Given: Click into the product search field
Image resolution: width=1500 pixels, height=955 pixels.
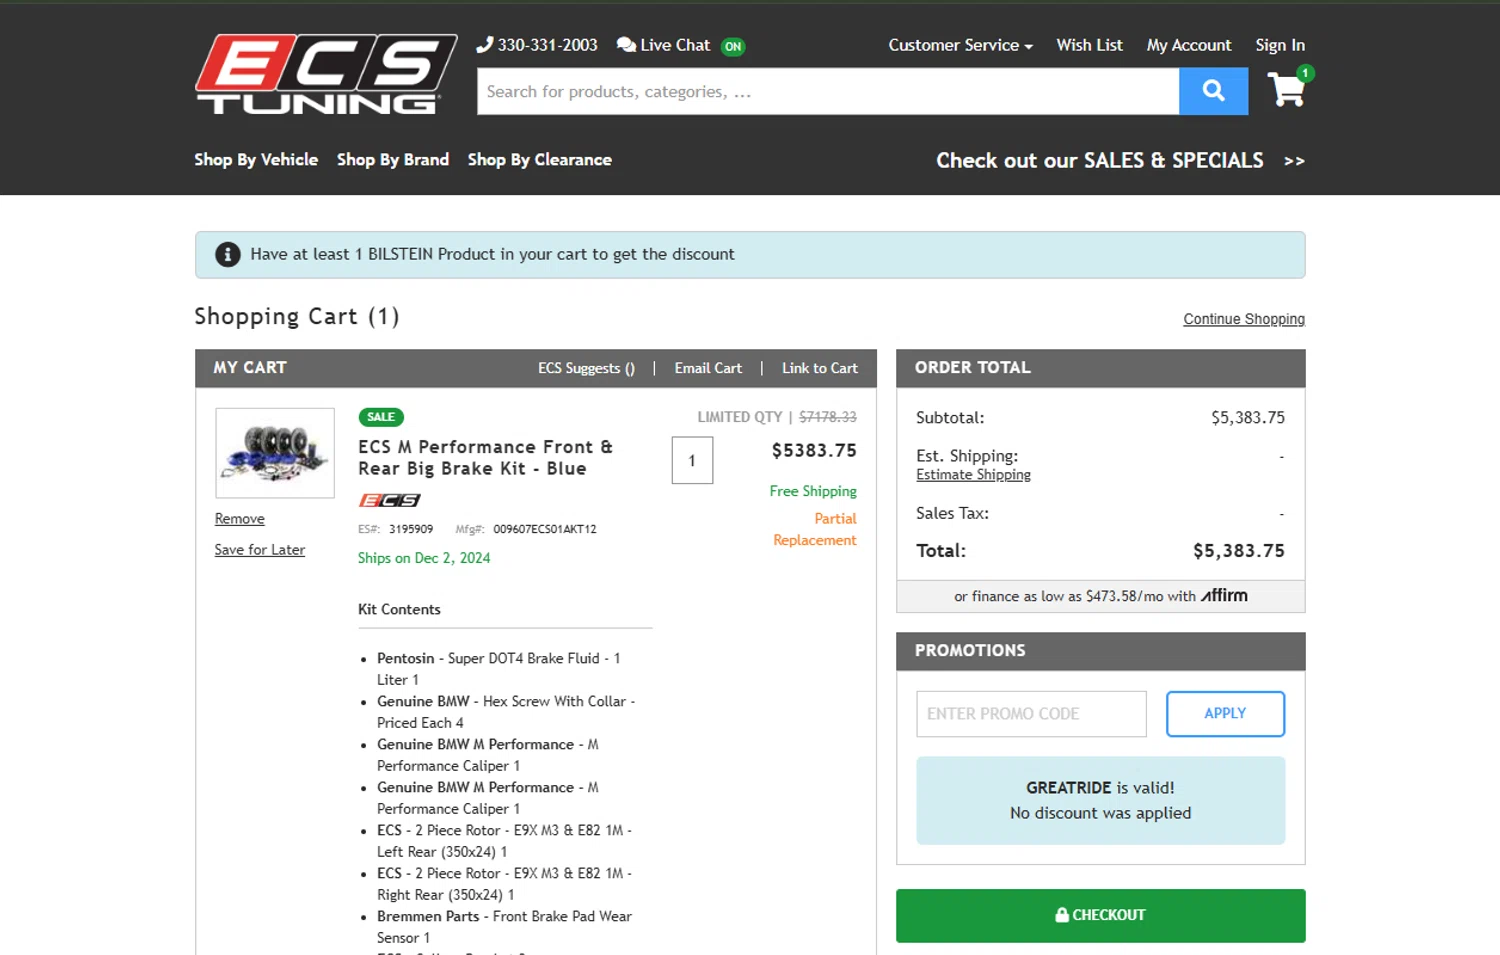Looking at the screenshot, I should coord(828,91).
